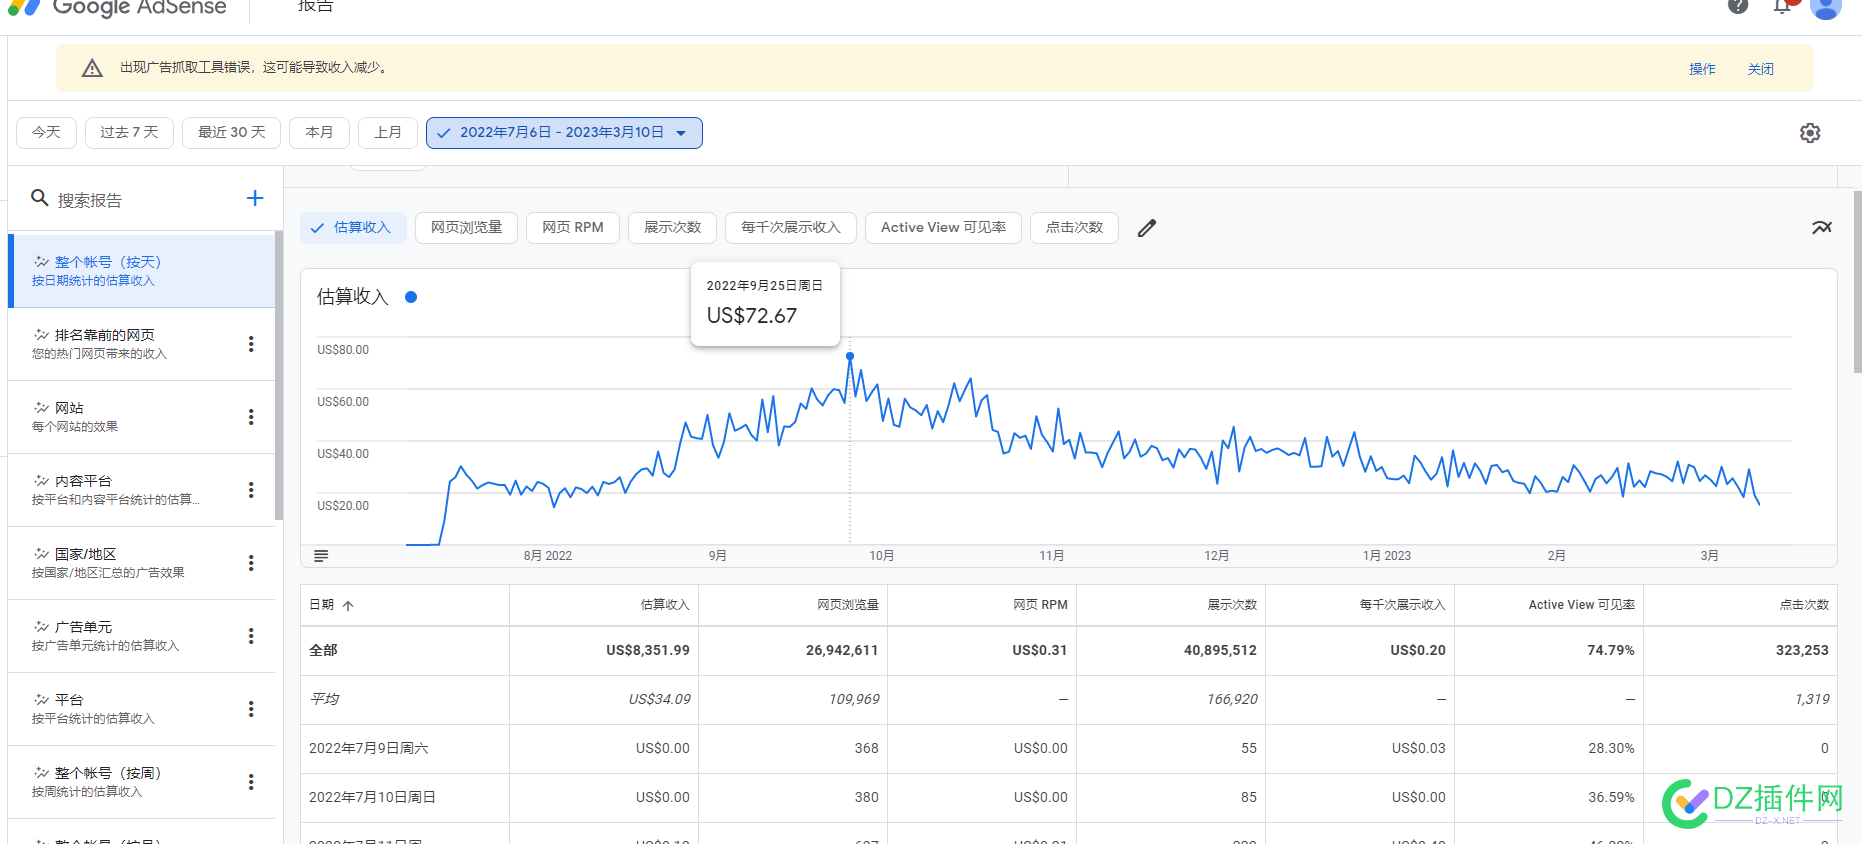This screenshot has width=1862, height=844.
Task: Open report settings gear icon
Action: click(1810, 133)
